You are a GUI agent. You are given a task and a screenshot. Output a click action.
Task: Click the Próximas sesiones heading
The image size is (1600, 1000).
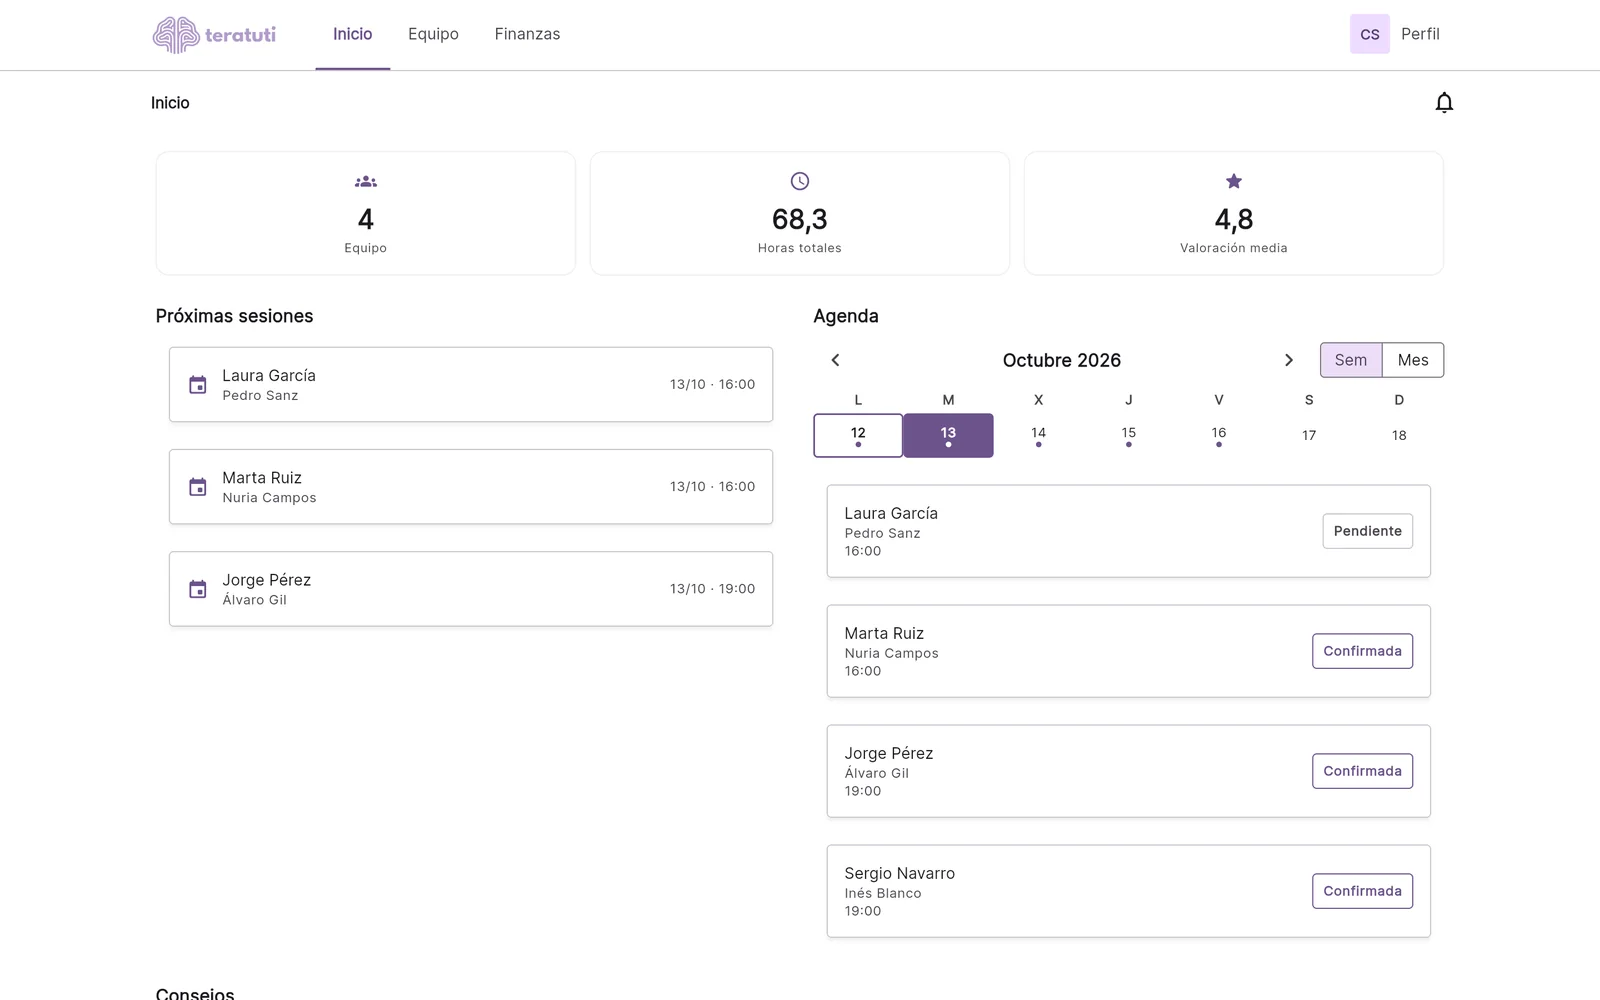coord(234,316)
